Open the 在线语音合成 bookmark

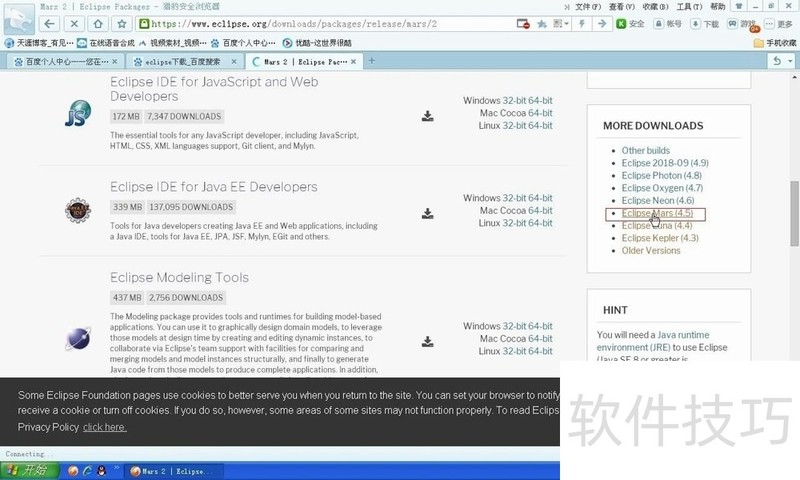click(x=106, y=43)
